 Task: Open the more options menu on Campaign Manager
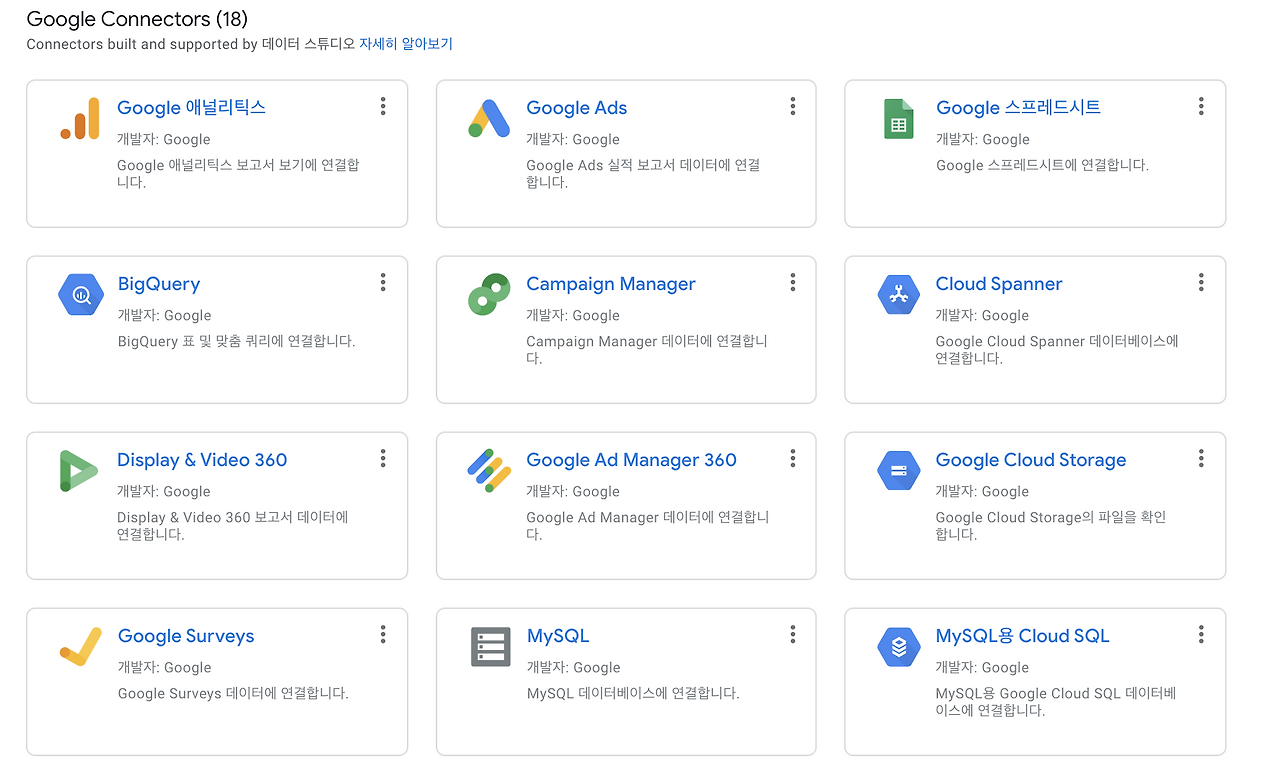pyautogui.click(x=793, y=282)
